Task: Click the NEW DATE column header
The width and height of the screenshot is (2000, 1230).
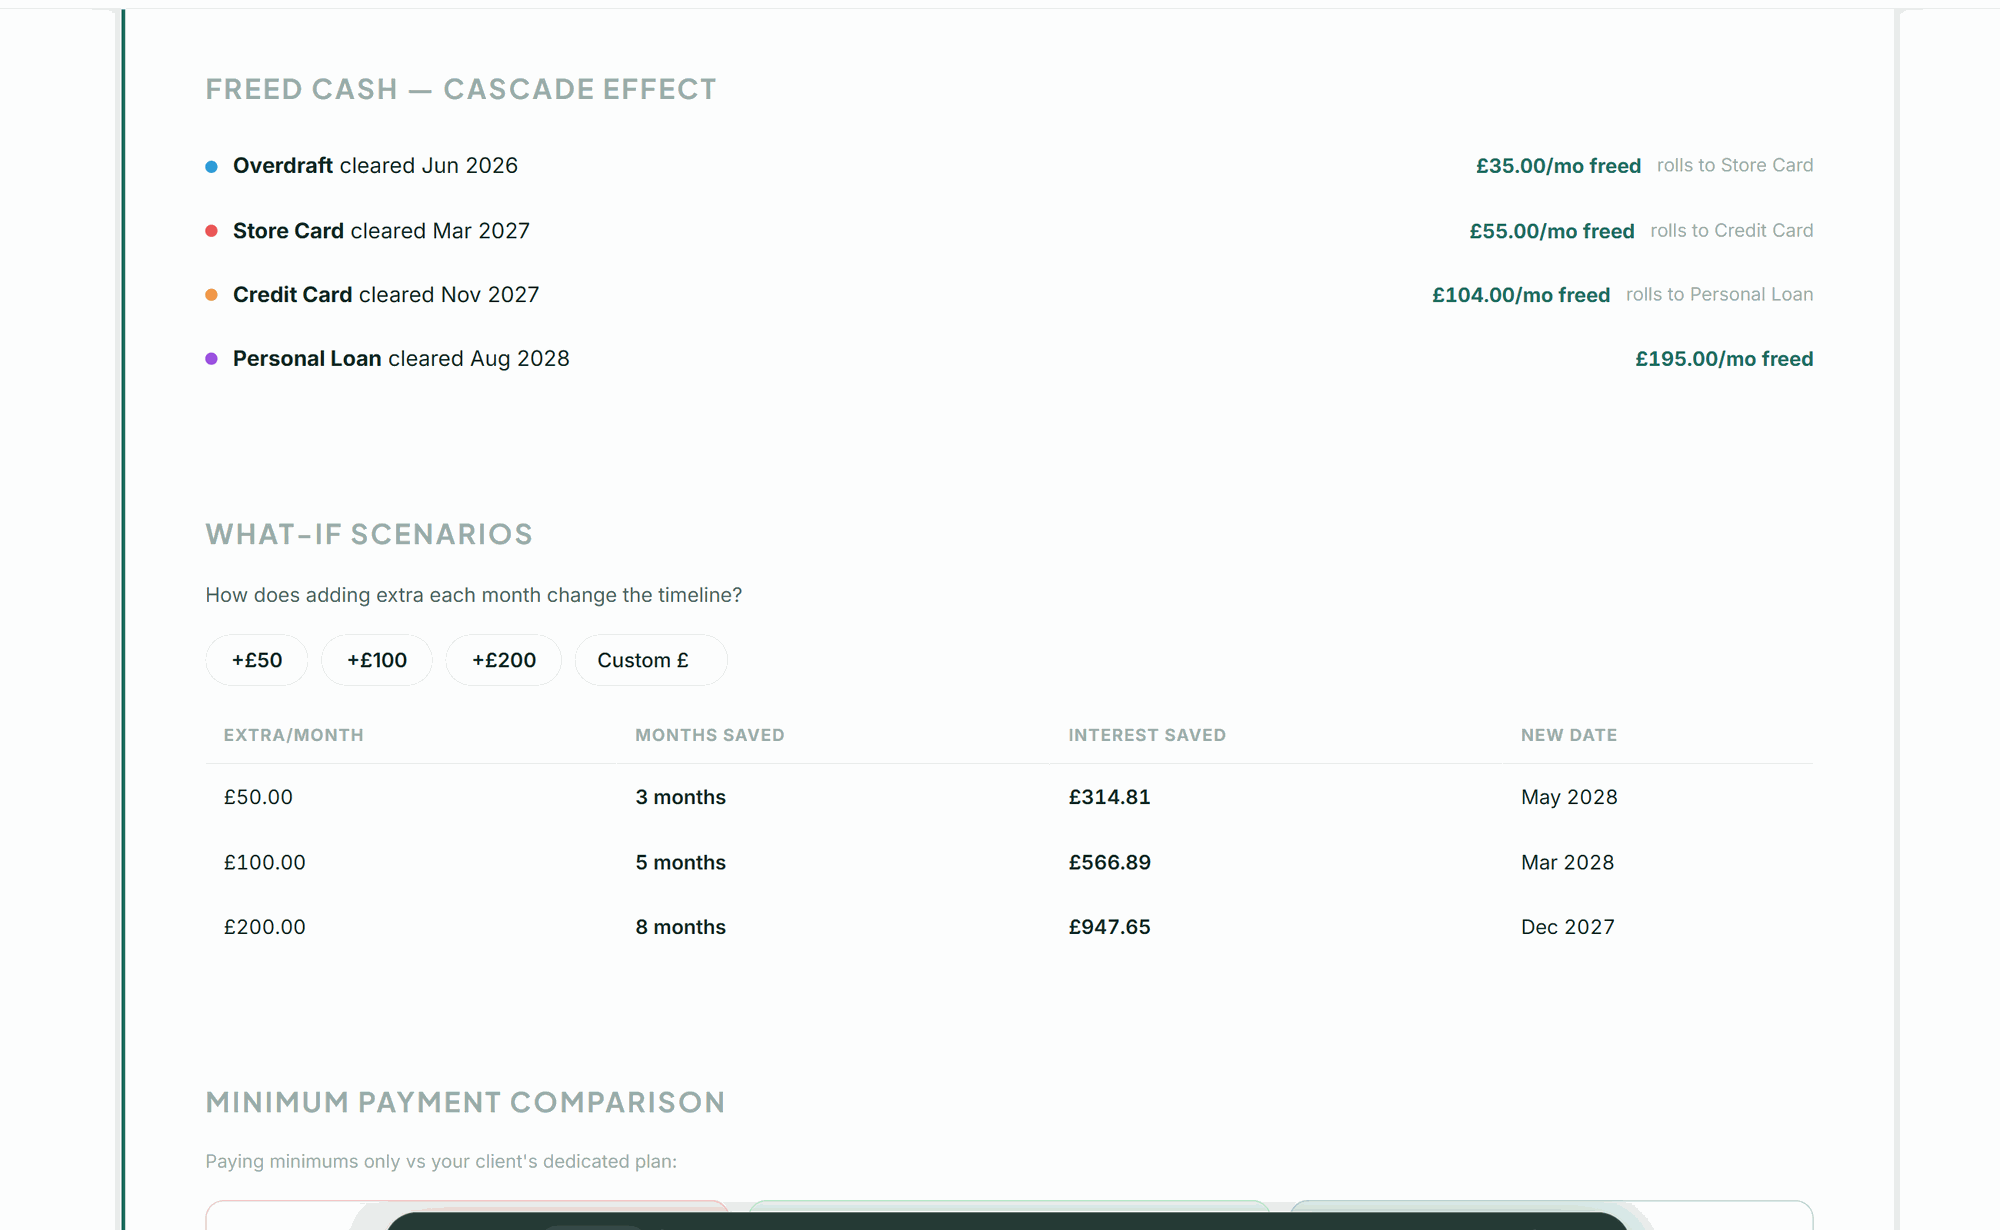Action: 1568,735
